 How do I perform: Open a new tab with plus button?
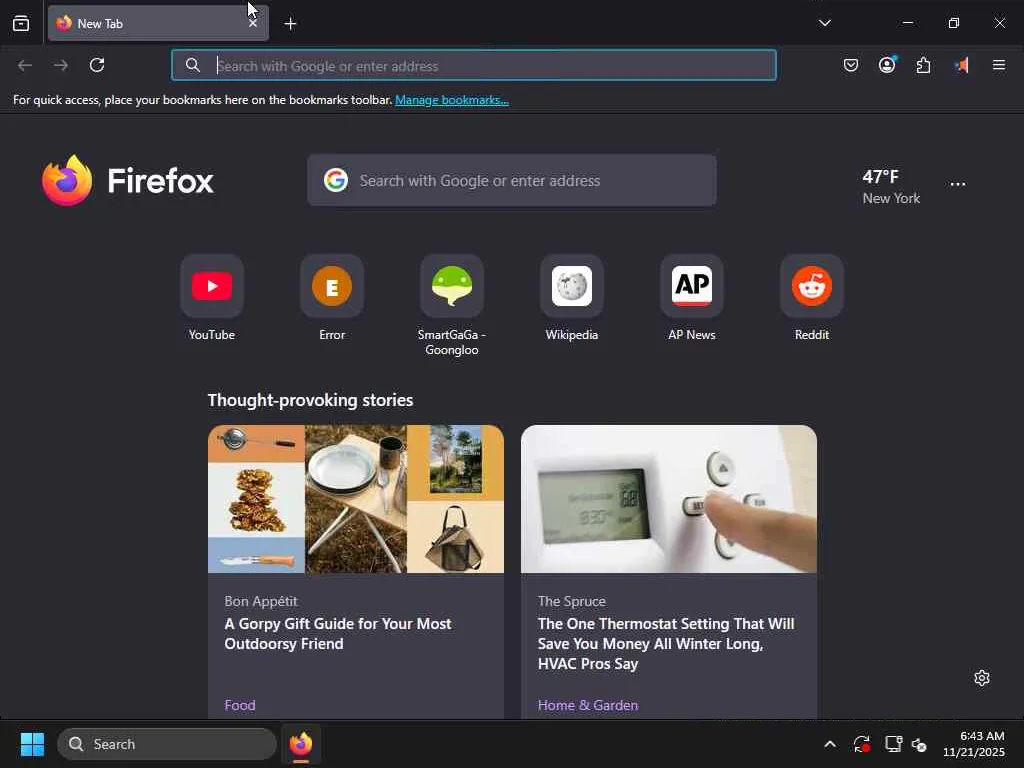point(291,24)
